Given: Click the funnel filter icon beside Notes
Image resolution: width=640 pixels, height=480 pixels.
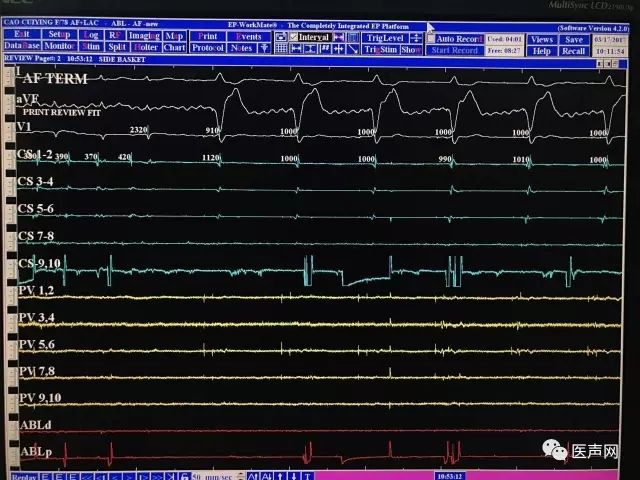Looking at the screenshot, I should [x=264, y=48].
